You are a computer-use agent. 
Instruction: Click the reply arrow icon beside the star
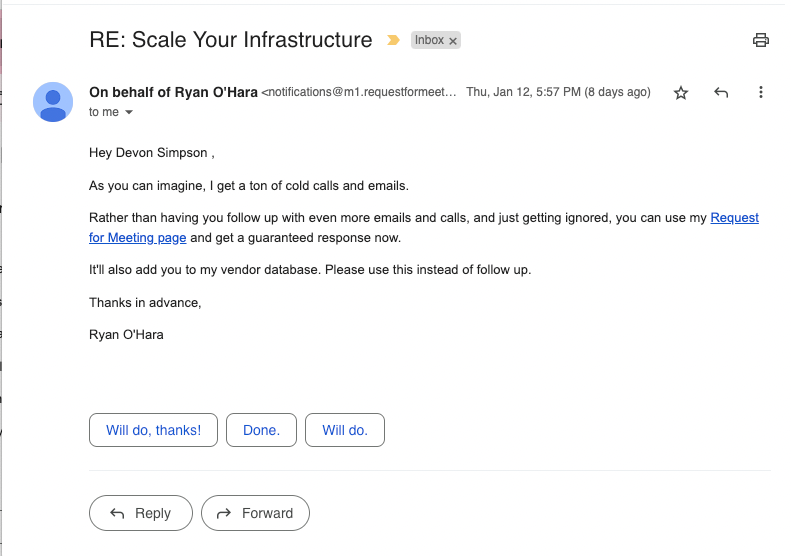721,93
